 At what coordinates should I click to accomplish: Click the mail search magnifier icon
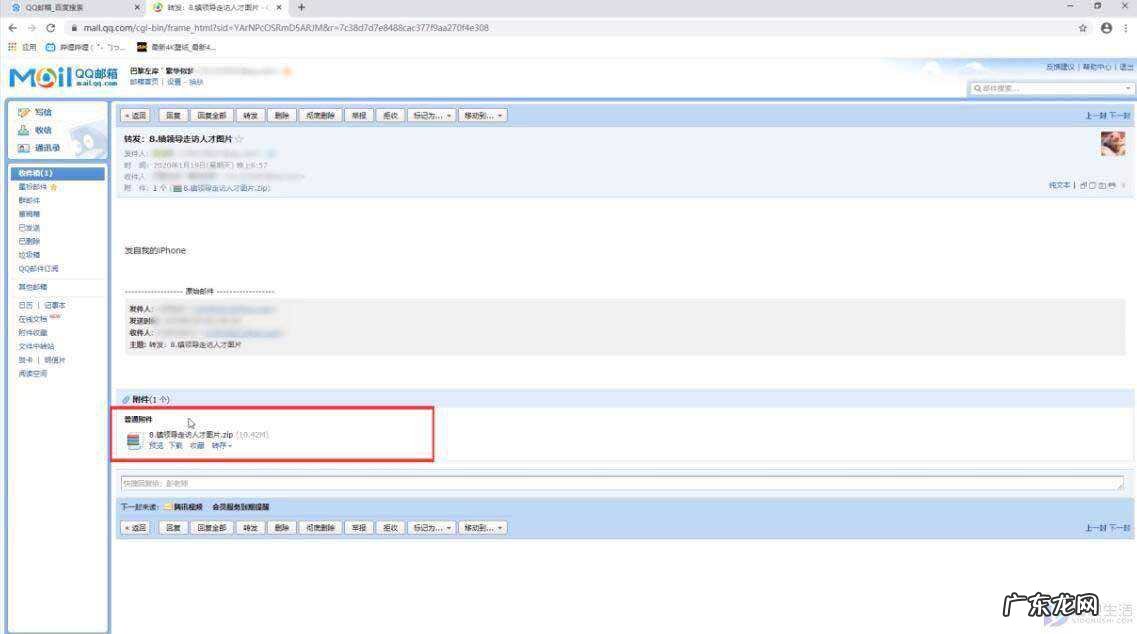(x=977, y=88)
